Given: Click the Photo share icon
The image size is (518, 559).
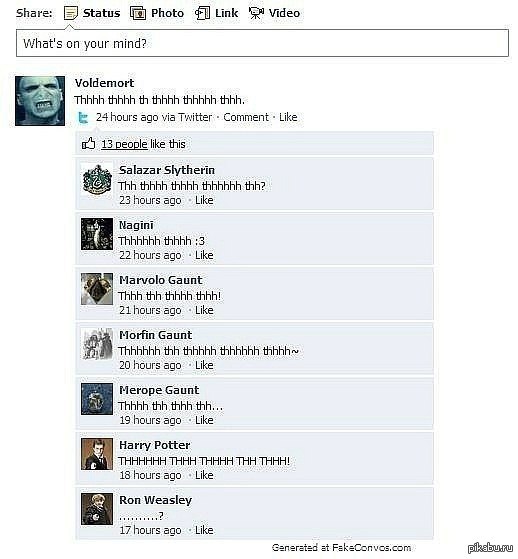Looking at the screenshot, I should coord(138,14).
